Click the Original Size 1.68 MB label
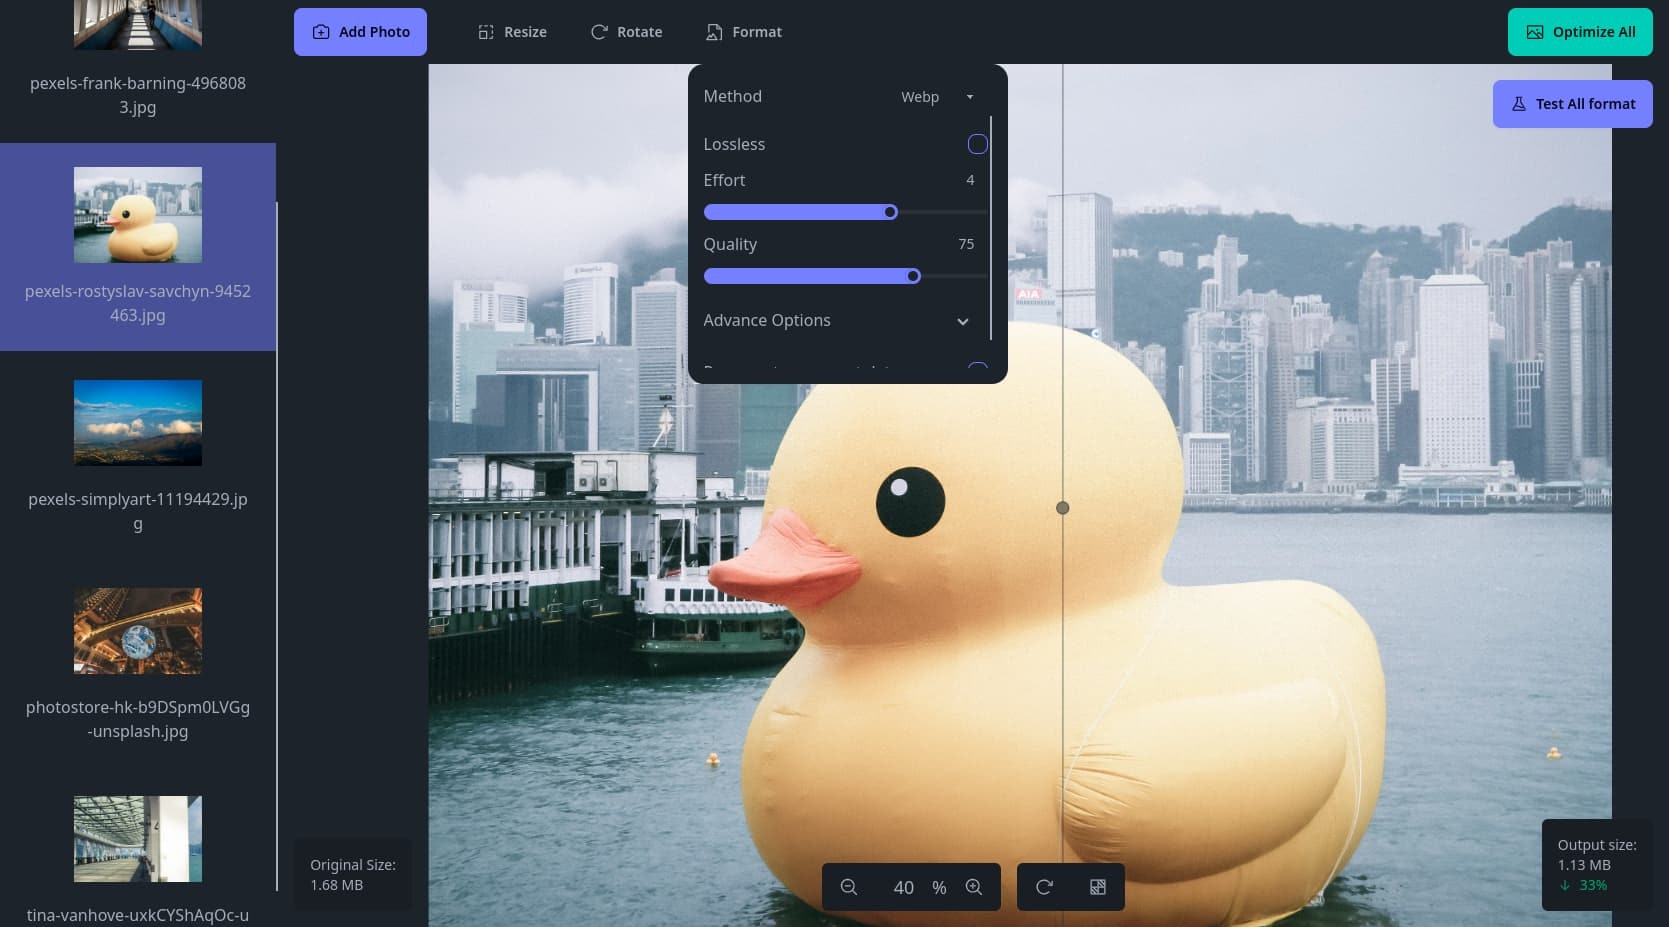Viewport: 1669px width, 927px height. (x=353, y=875)
